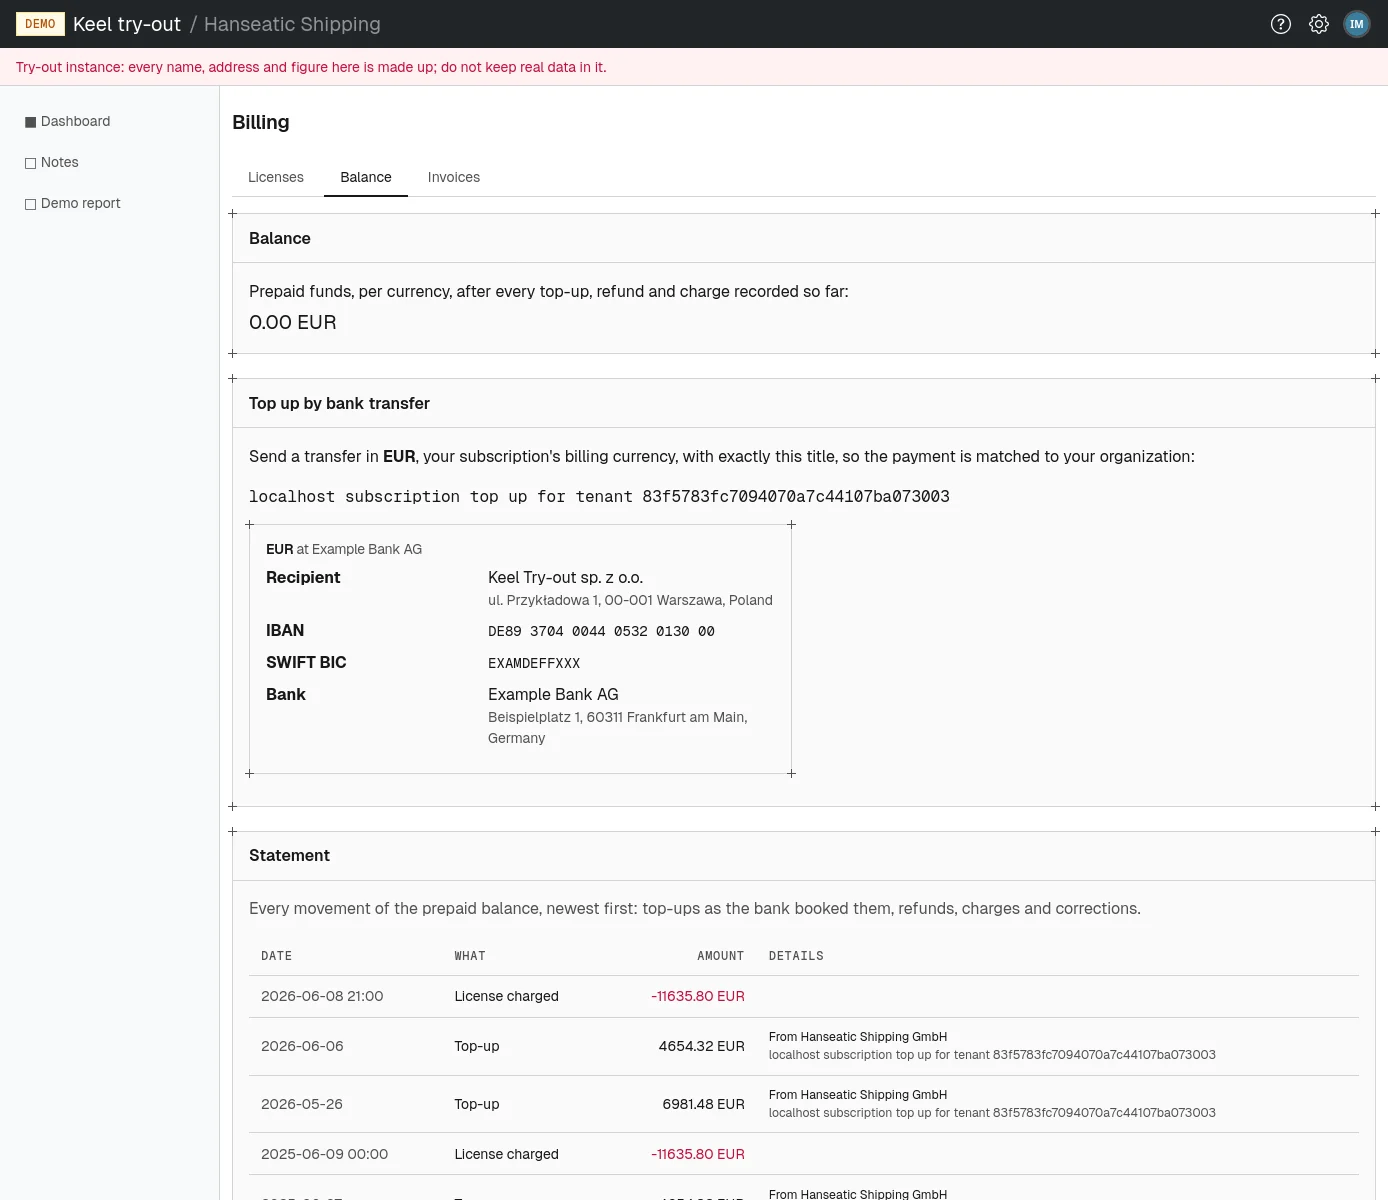Open the IM user avatar menu
Image resolution: width=1388 pixels, height=1200 pixels.
point(1357,24)
